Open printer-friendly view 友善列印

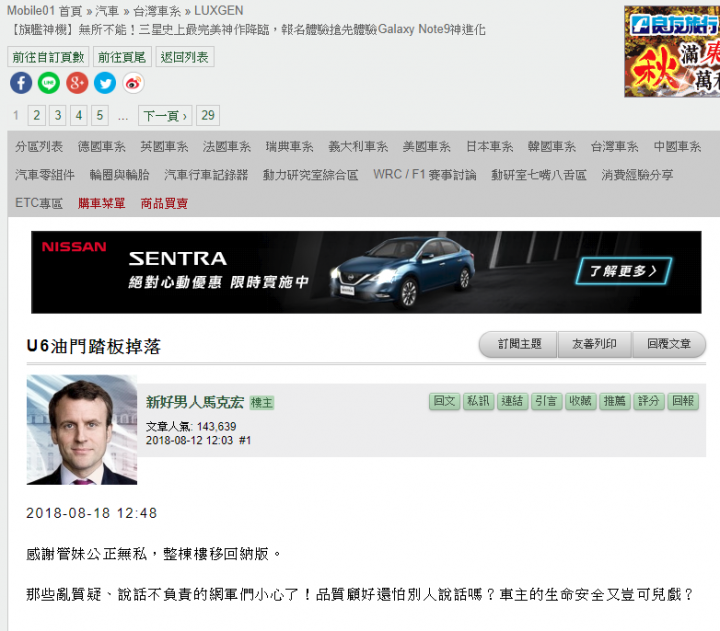click(x=594, y=344)
